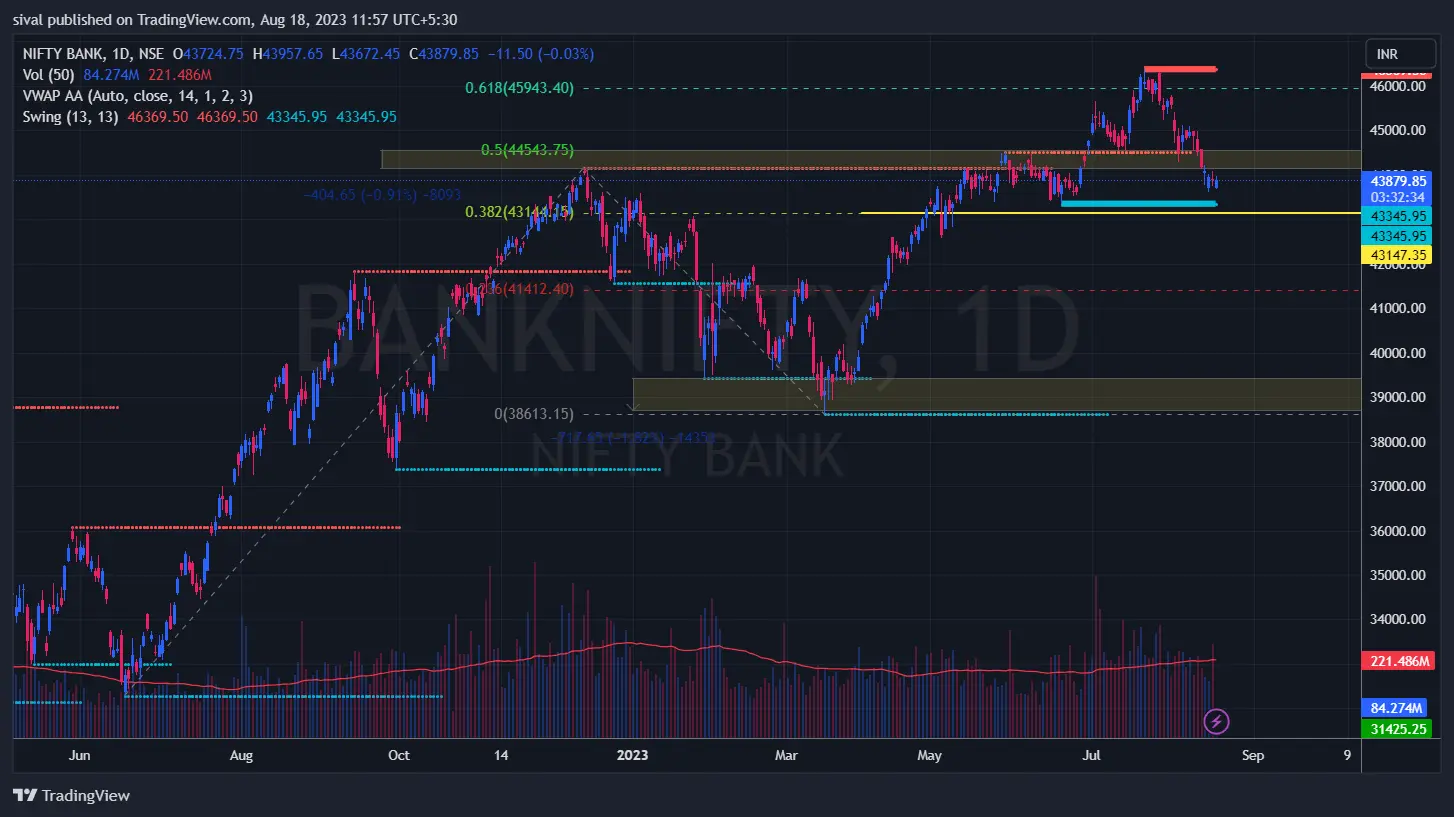The width and height of the screenshot is (1454, 817).
Task: Click 39000.00 on the price scale
Action: 1397,398
